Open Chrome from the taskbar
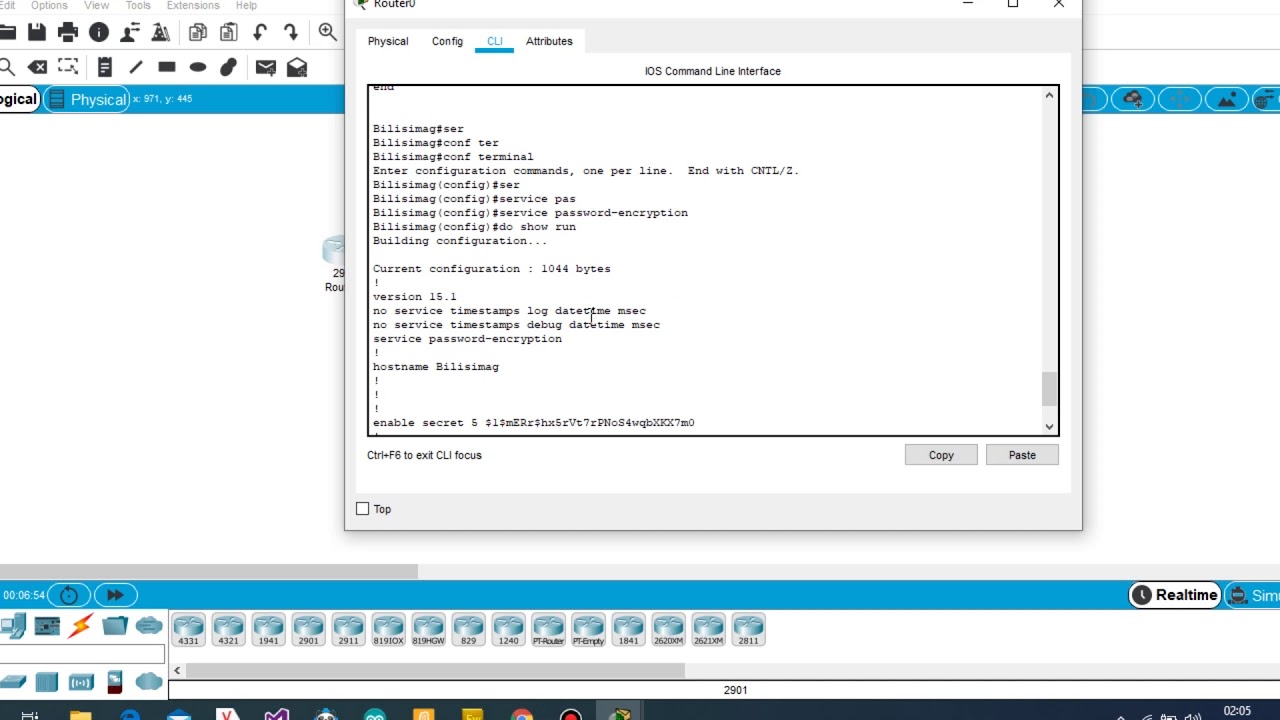Screen dimensions: 1280x720 coord(522,716)
